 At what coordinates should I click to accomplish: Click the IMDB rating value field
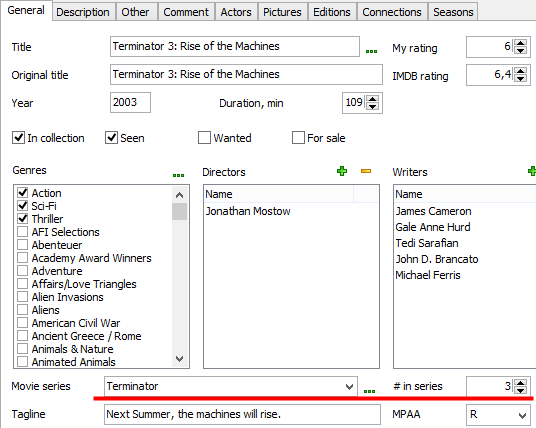(491, 75)
